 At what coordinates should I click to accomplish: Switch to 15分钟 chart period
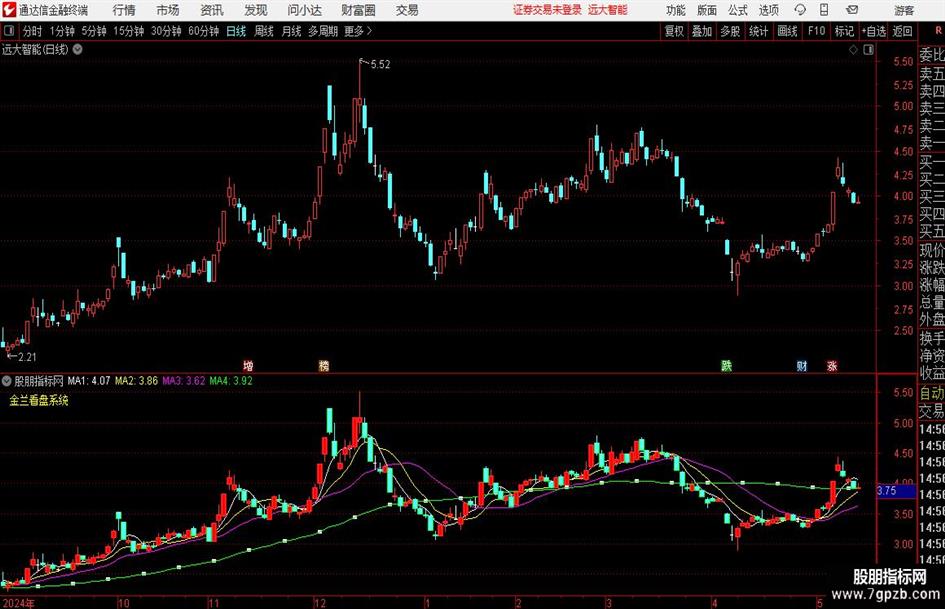[x=128, y=31]
